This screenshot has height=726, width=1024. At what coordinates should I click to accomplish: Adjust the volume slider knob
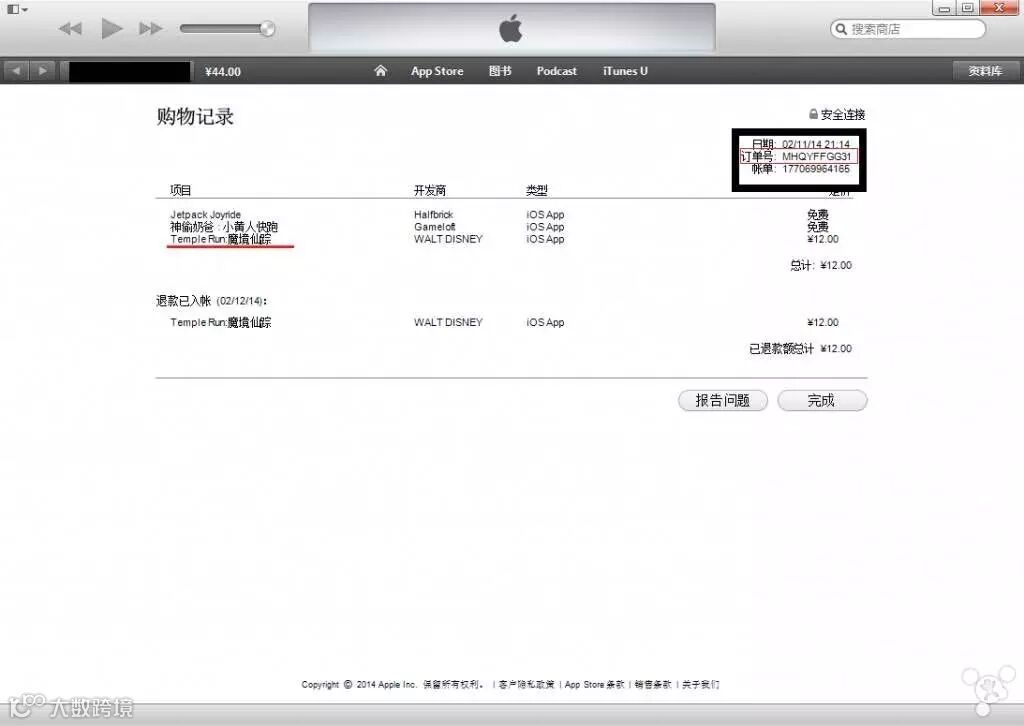coord(267,28)
